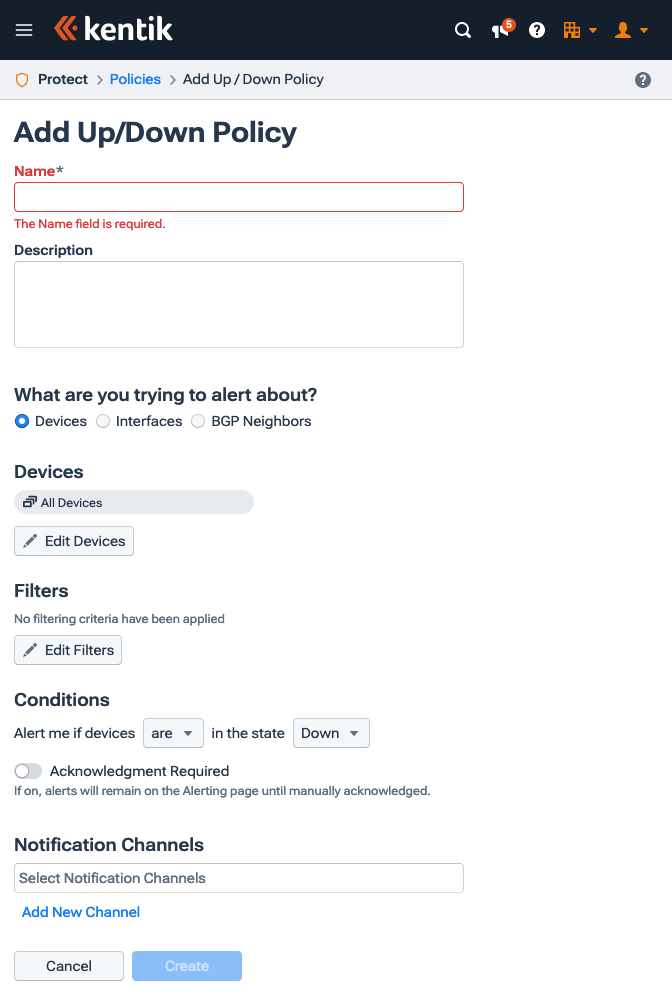The height and width of the screenshot is (1005, 672).
Task: Select the Interfaces radio button
Action: tap(102, 421)
